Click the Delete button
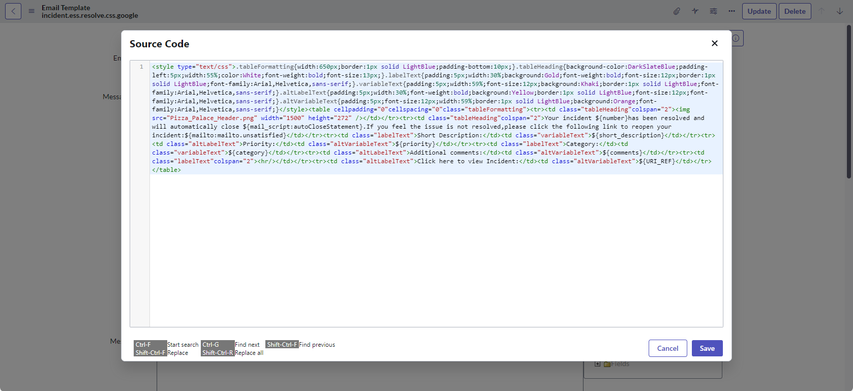 [x=795, y=11]
